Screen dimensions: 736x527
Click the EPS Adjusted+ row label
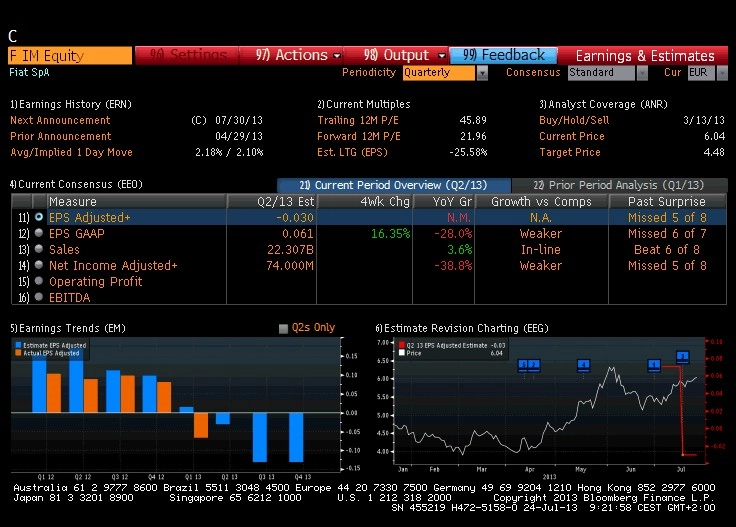pos(90,218)
